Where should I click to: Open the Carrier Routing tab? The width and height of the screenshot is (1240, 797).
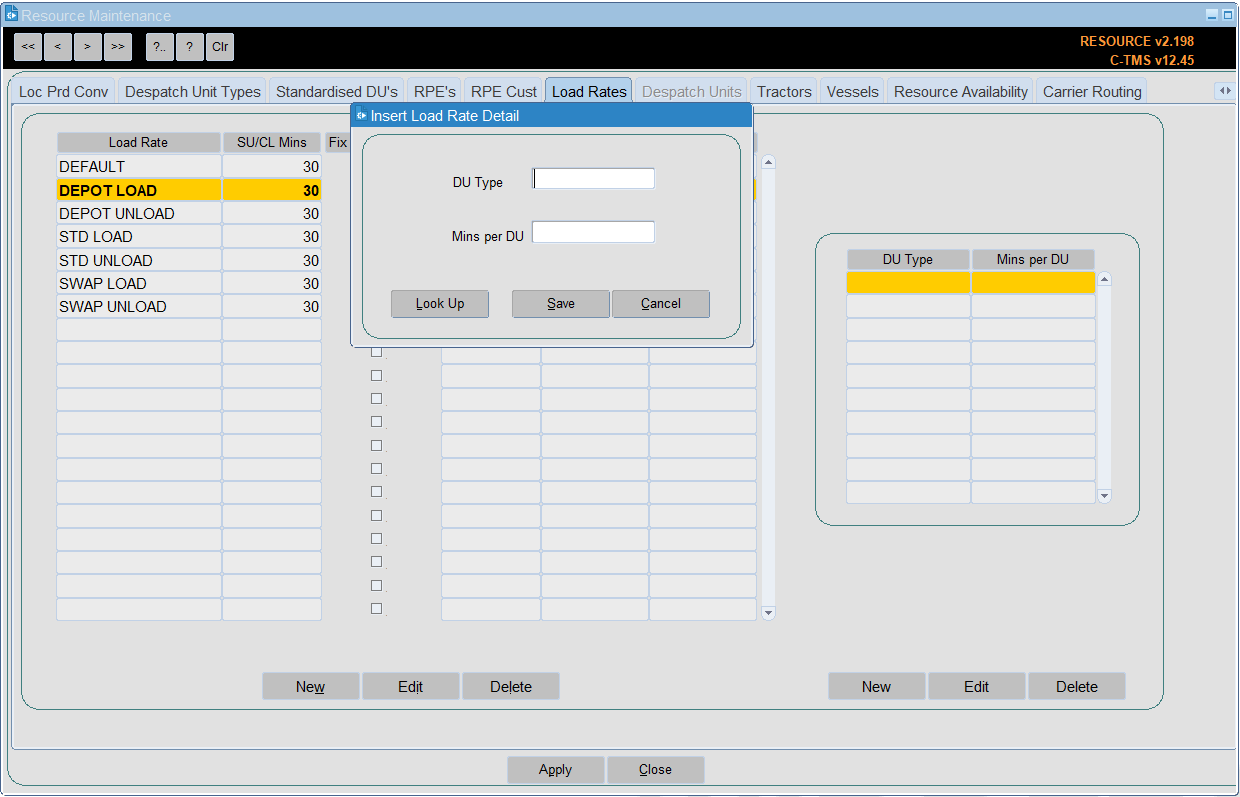[1092, 91]
